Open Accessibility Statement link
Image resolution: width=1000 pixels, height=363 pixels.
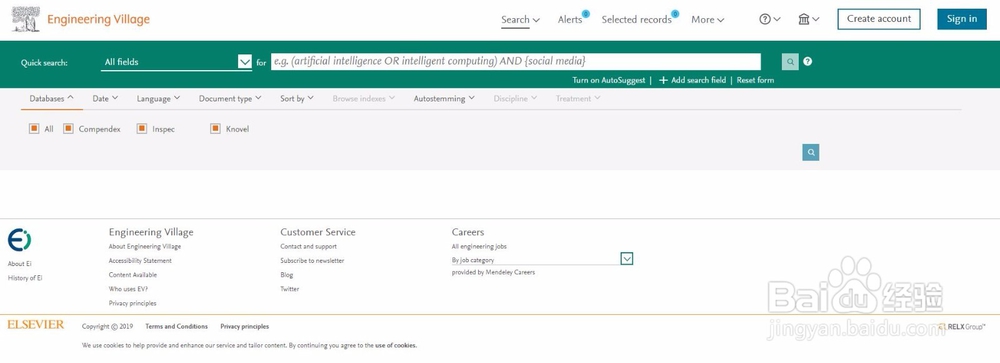tap(140, 260)
